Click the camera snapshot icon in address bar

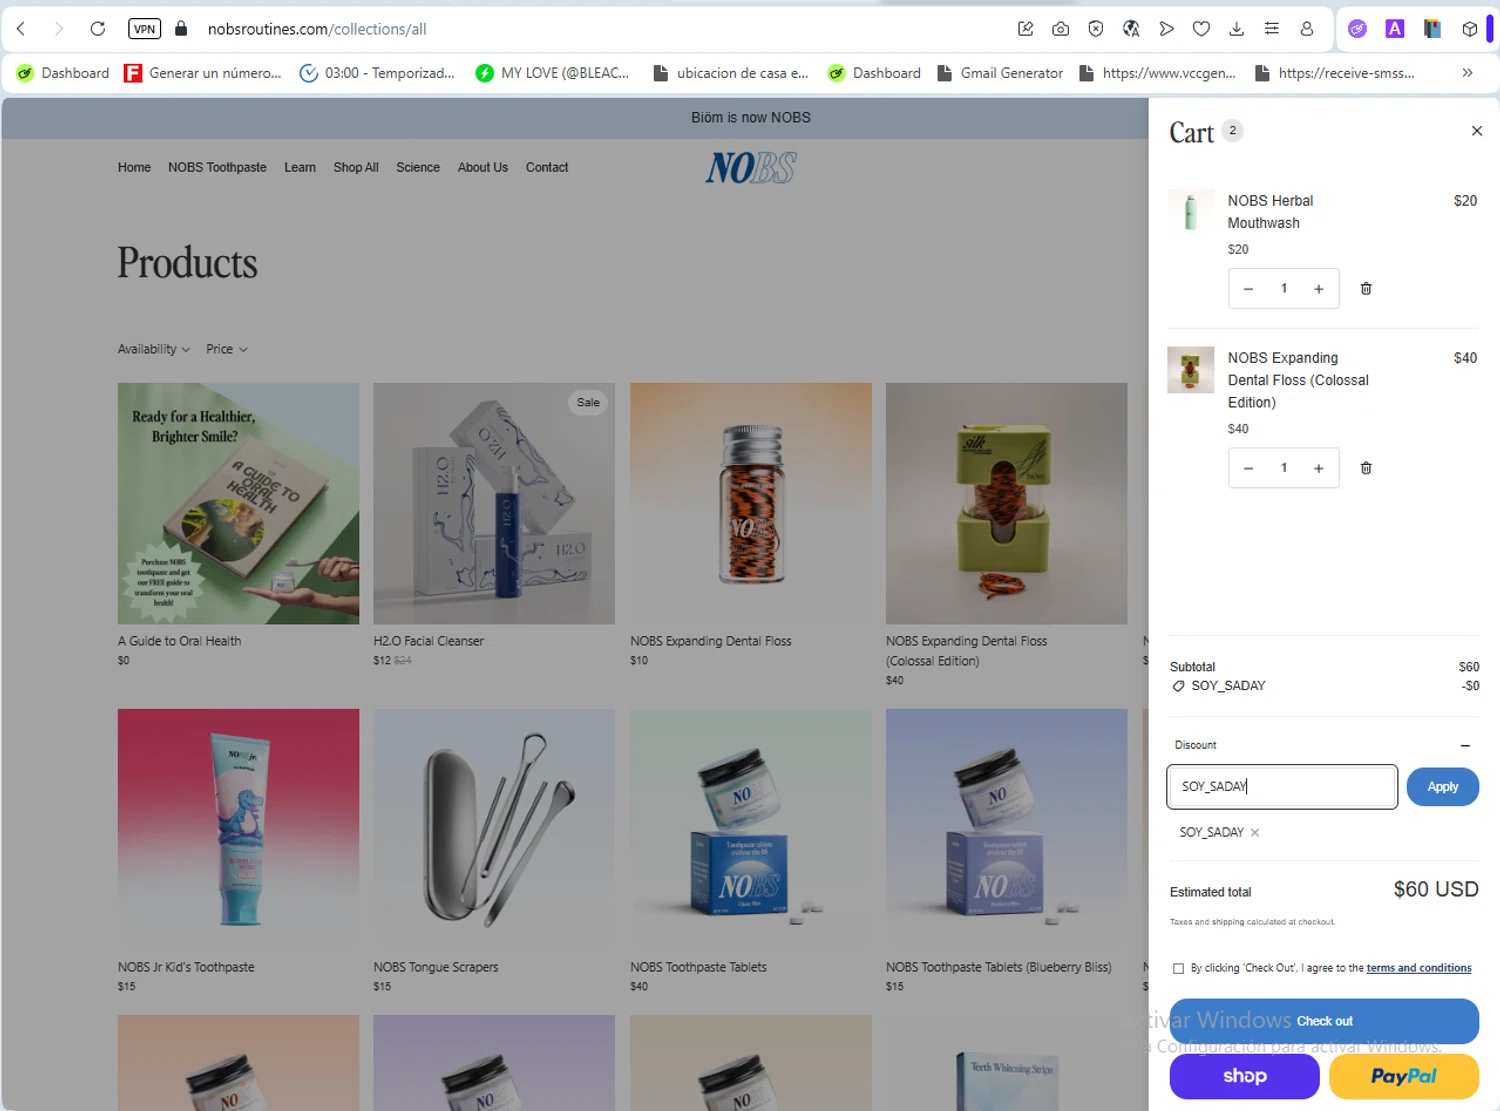(1060, 29)
